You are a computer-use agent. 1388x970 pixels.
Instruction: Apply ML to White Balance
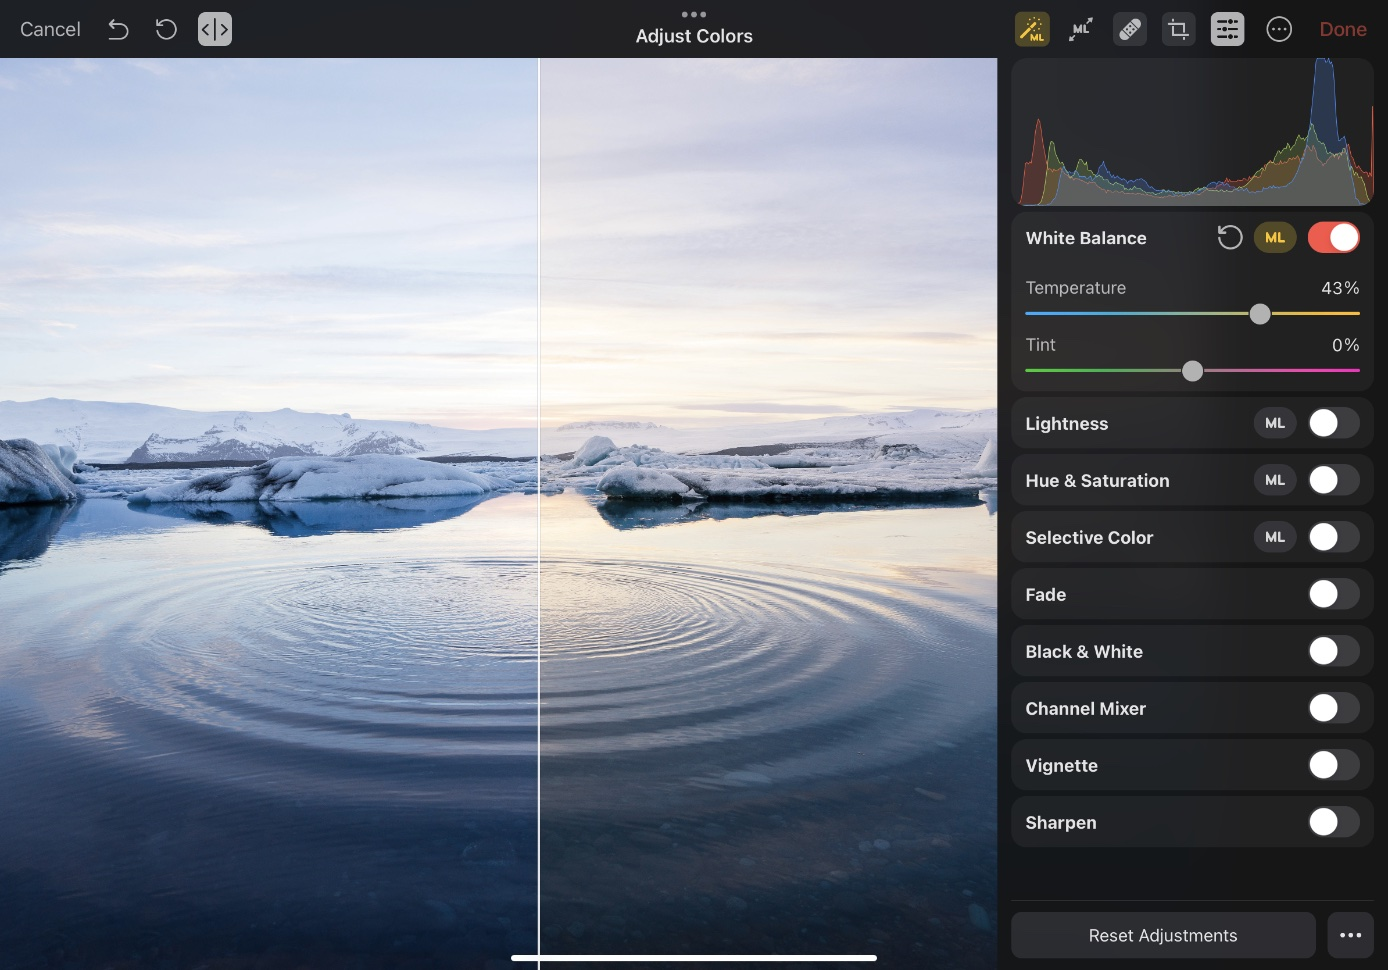tap(1275, 237)
